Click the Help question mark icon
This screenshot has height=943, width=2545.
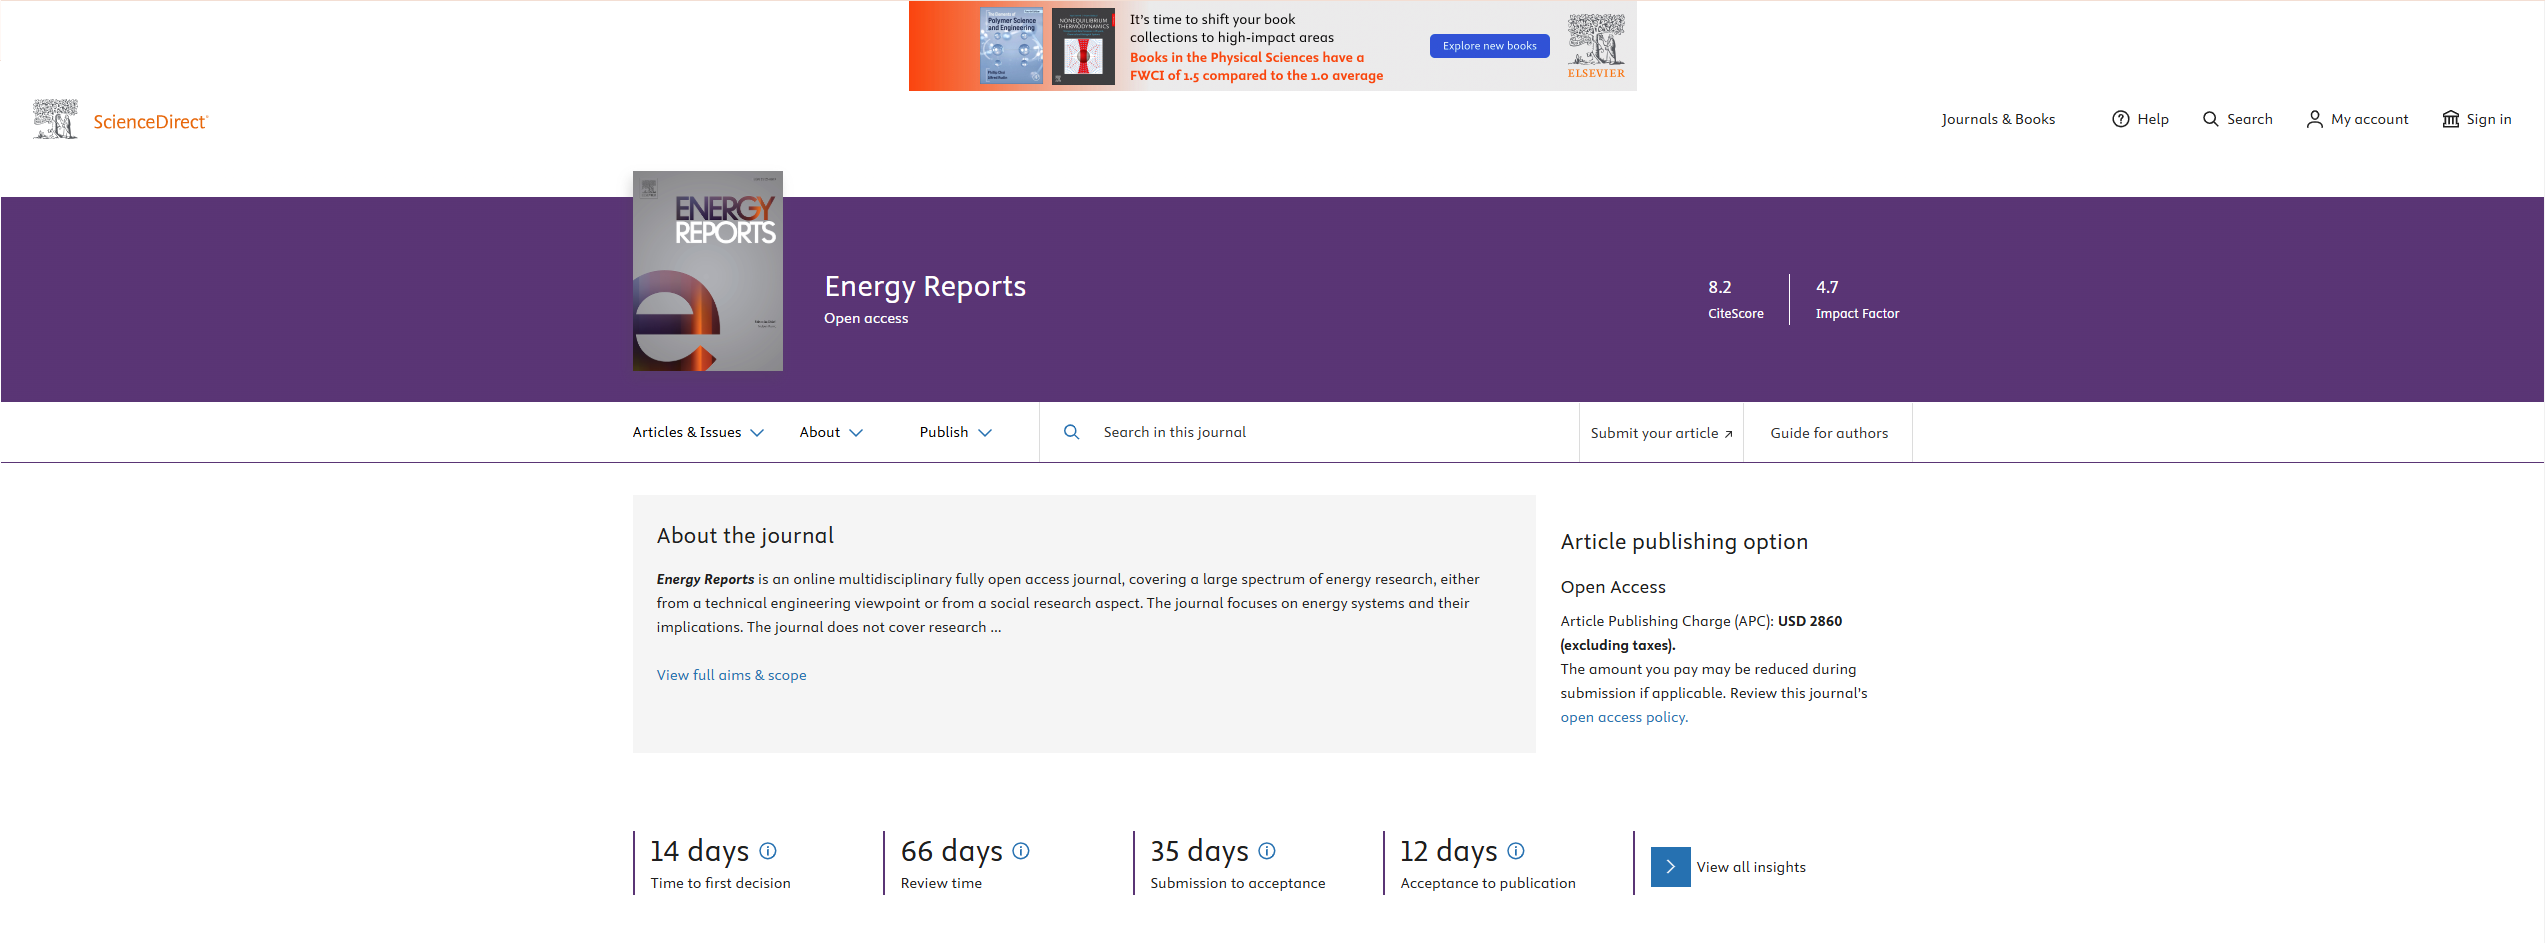click(2120, 119)
